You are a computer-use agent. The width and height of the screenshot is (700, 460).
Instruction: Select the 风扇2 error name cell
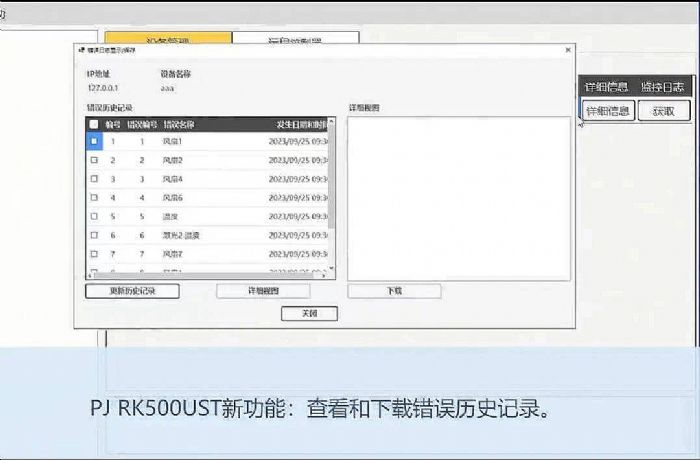click(x=172, y=160)
